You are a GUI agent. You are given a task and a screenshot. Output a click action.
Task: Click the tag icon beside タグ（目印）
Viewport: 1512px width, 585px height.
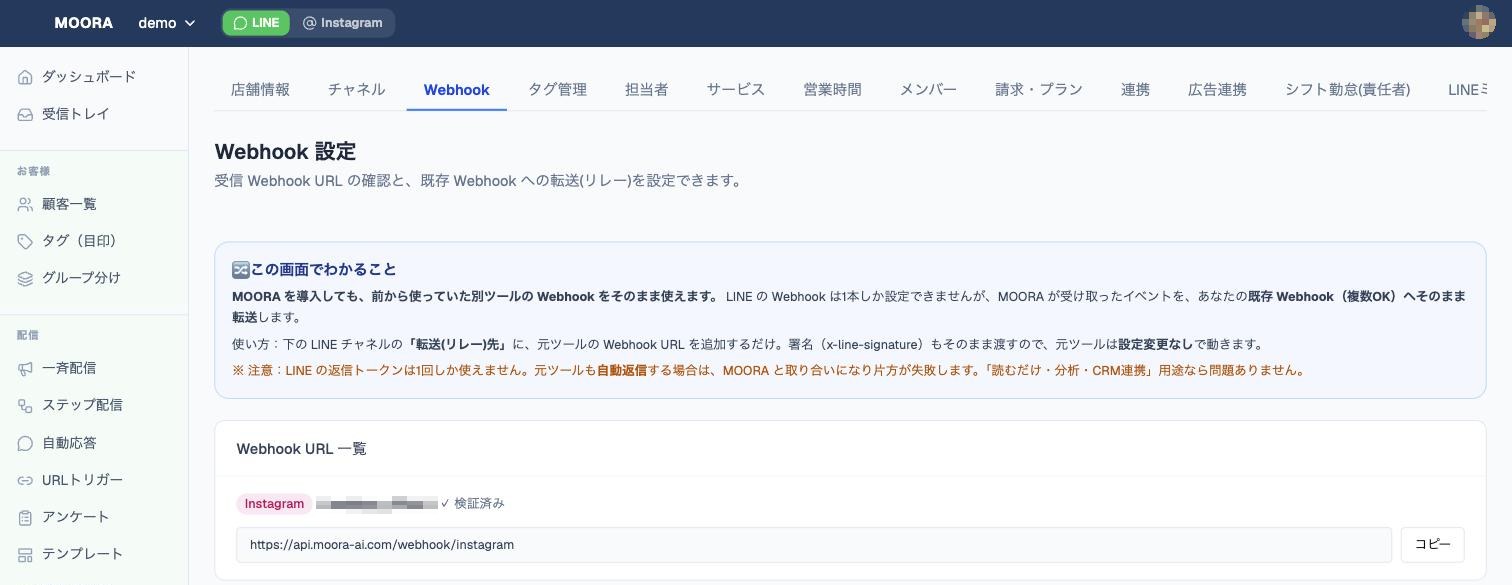point(25,241)
